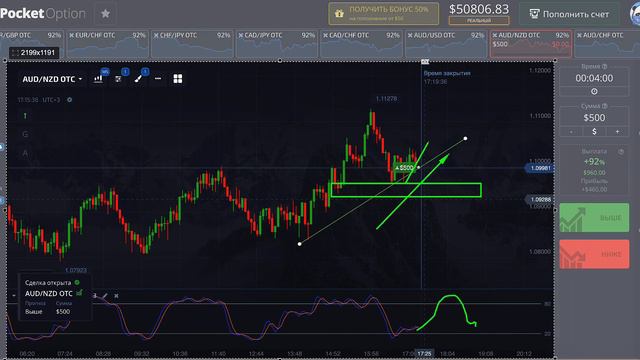Close the AUD/CHF OTC asset tab
Image resolution: width=640 pixels, height=360 pixels.
pyautogui.click(x=579, y=36)
